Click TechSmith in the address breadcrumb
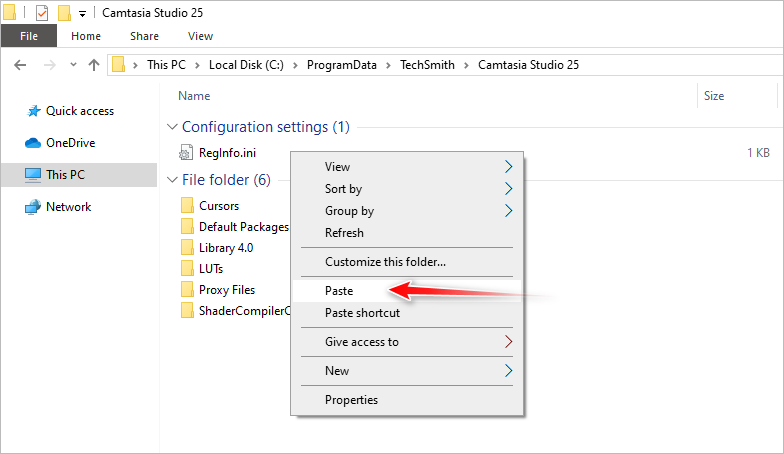784x454 pixels. click(x=427, y=65)
